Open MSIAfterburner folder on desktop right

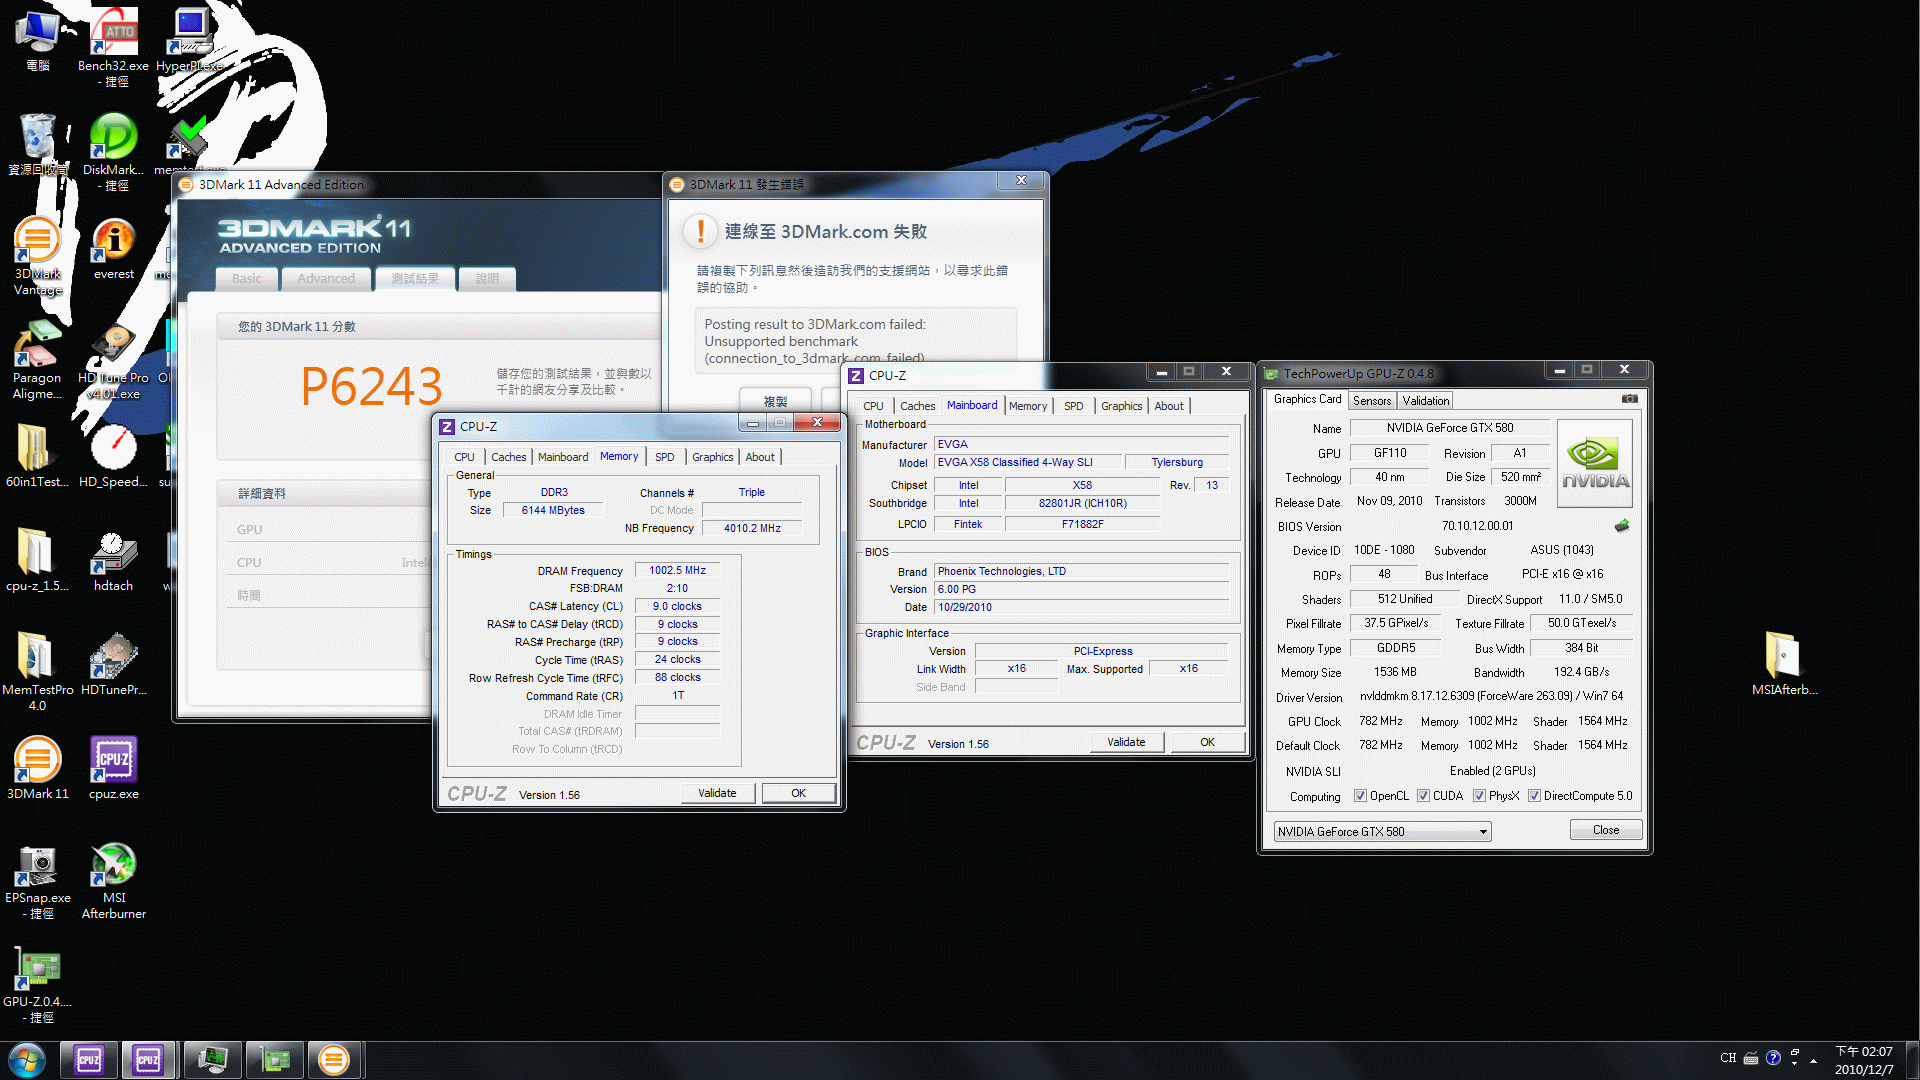1783,664
